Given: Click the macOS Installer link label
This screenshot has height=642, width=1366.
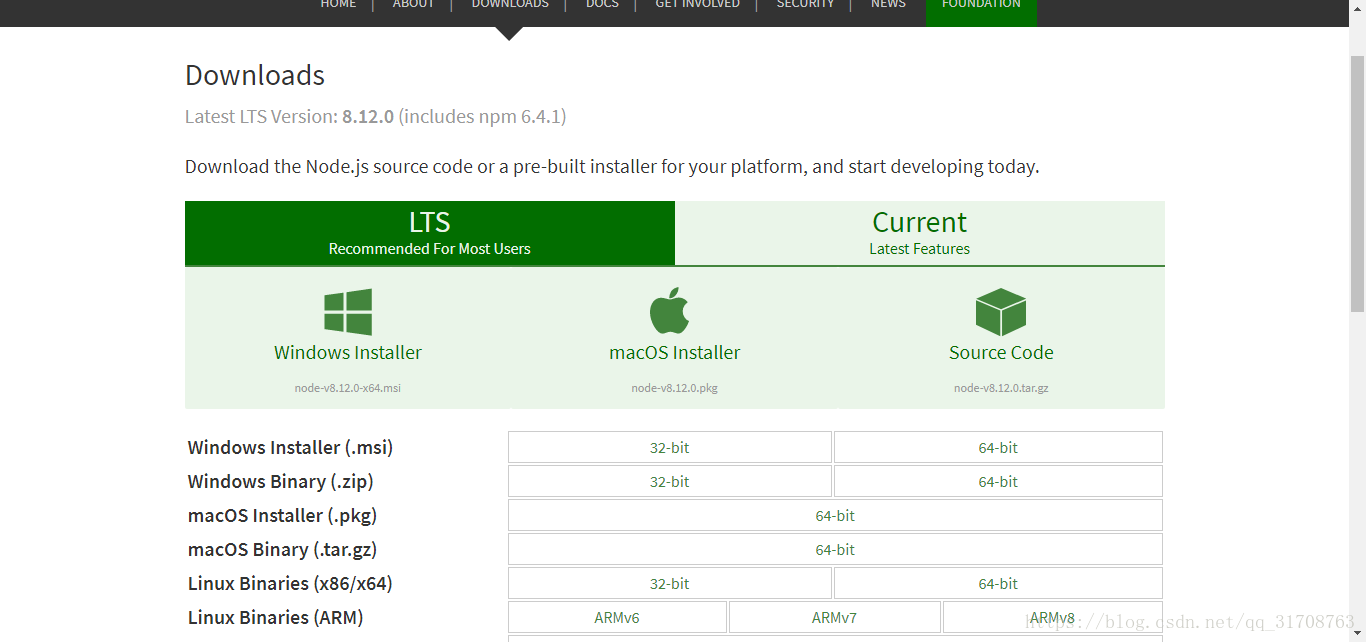Looking at the screenshot, I should click(x=675, y=352).
